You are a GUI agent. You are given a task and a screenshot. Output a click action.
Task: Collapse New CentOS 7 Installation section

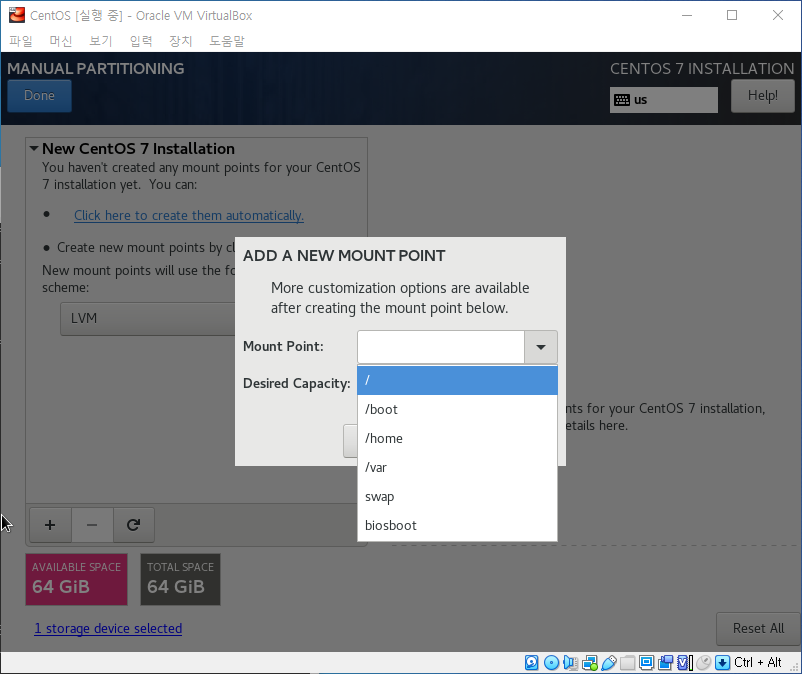tap(34, 149)
